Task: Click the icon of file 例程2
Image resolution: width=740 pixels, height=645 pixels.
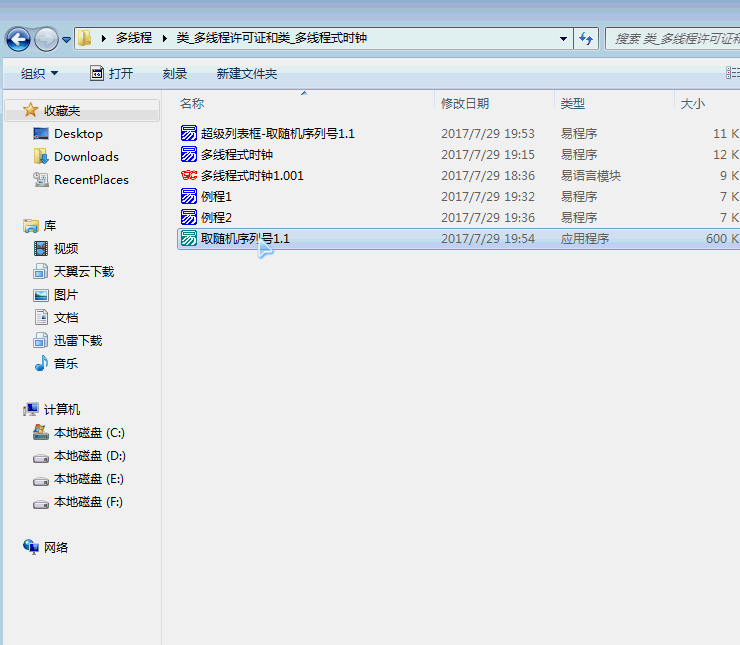Action: tap(189, 218)
